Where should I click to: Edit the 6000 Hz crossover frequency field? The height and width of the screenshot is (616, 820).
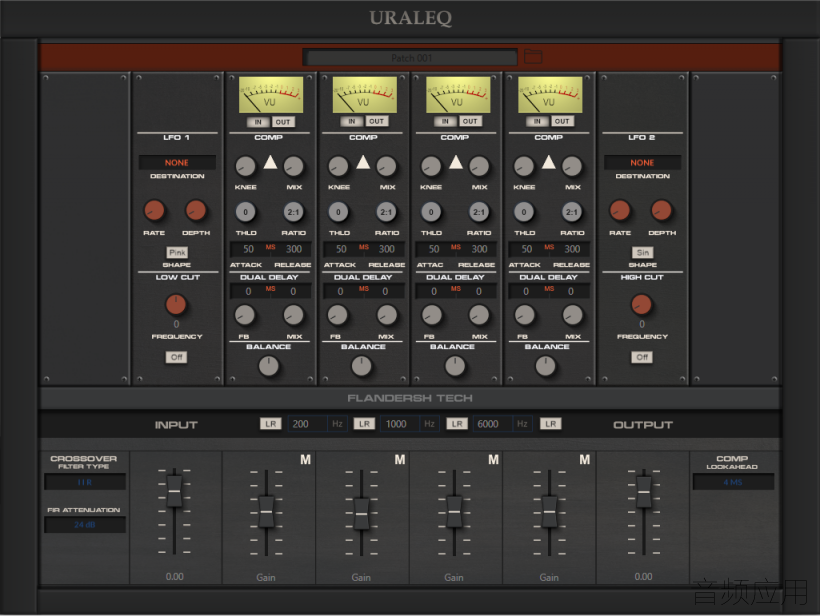tap(493, 424)
